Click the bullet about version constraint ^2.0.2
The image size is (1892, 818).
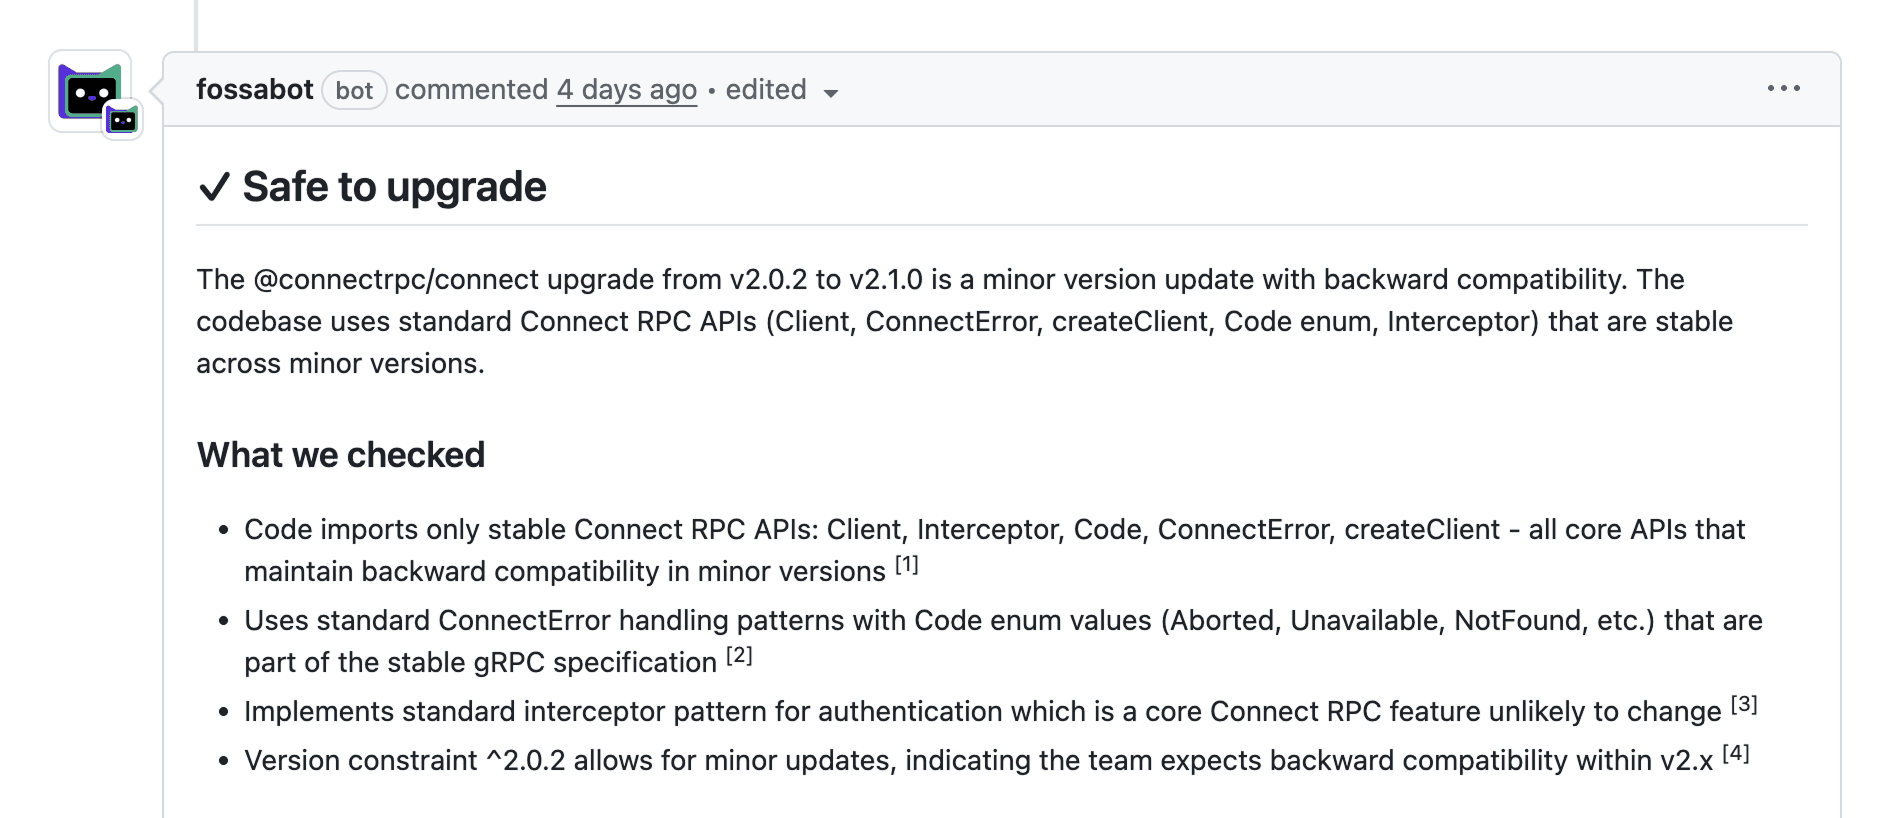[978, 761]
